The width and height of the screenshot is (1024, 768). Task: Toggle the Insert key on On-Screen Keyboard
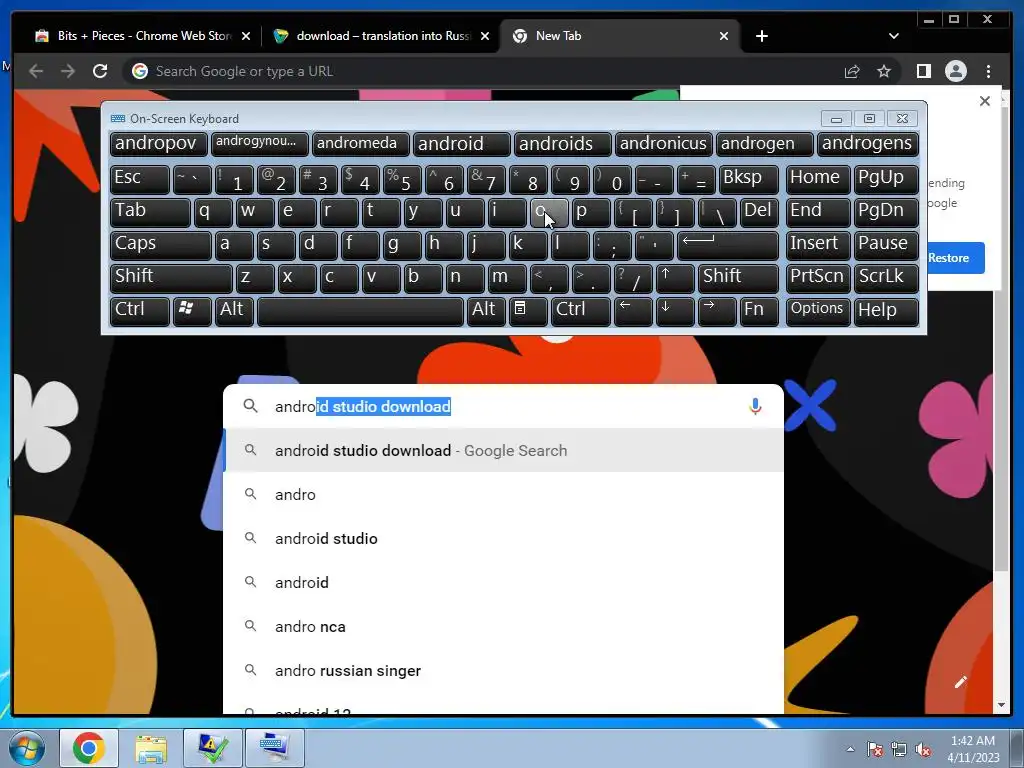click(x=818, y=244)
